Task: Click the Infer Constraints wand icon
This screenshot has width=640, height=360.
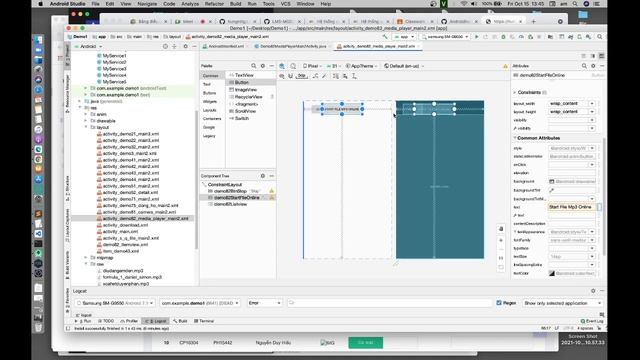Action: pos(324,76)
